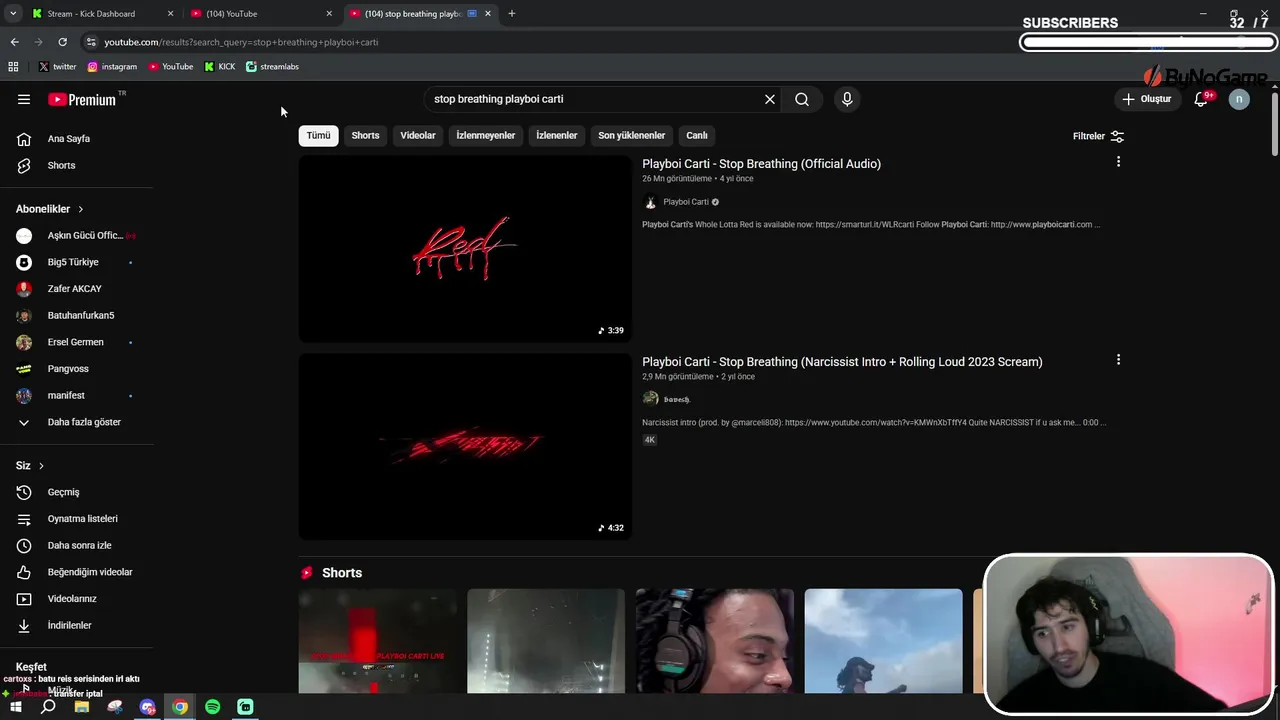
Task: Click the page vertical scrollbar
Action: [x=1274, y=124]
